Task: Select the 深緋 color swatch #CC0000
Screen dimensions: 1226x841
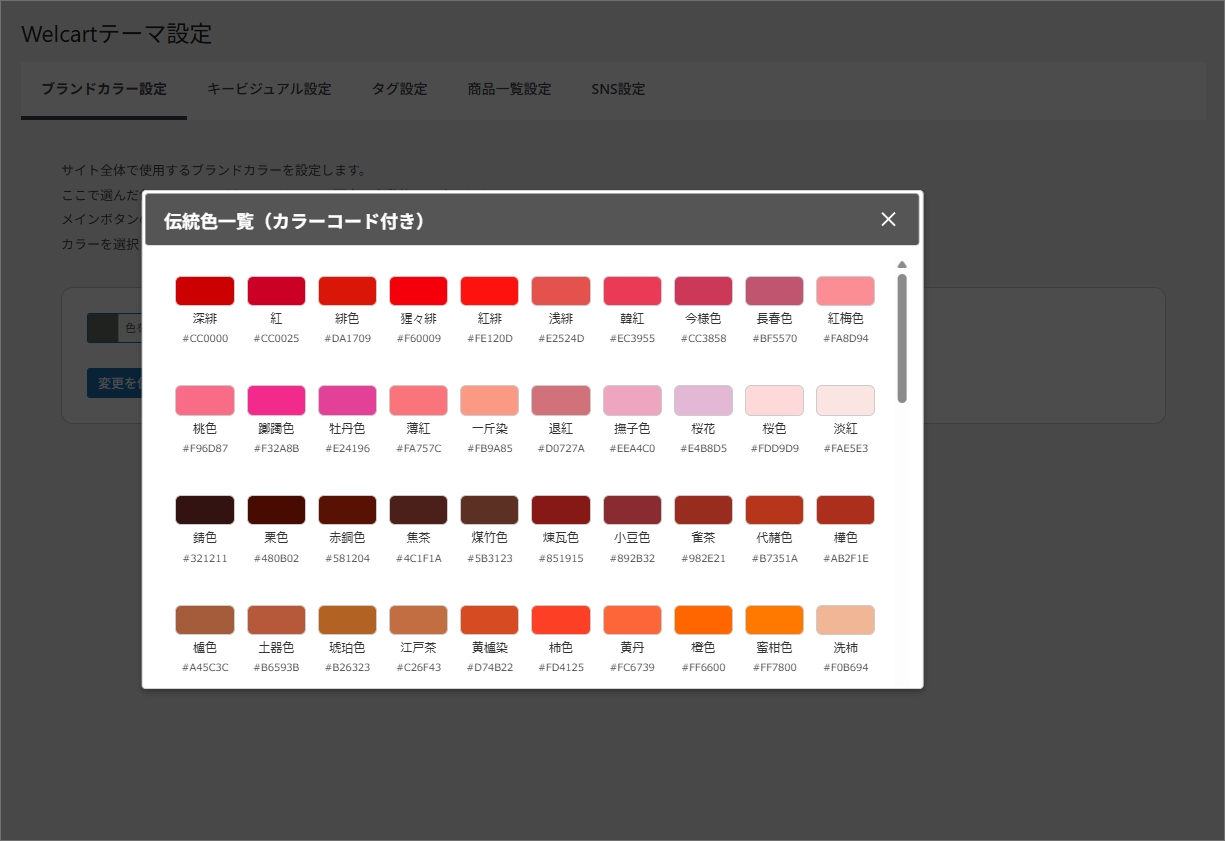Action: point(204,290)
